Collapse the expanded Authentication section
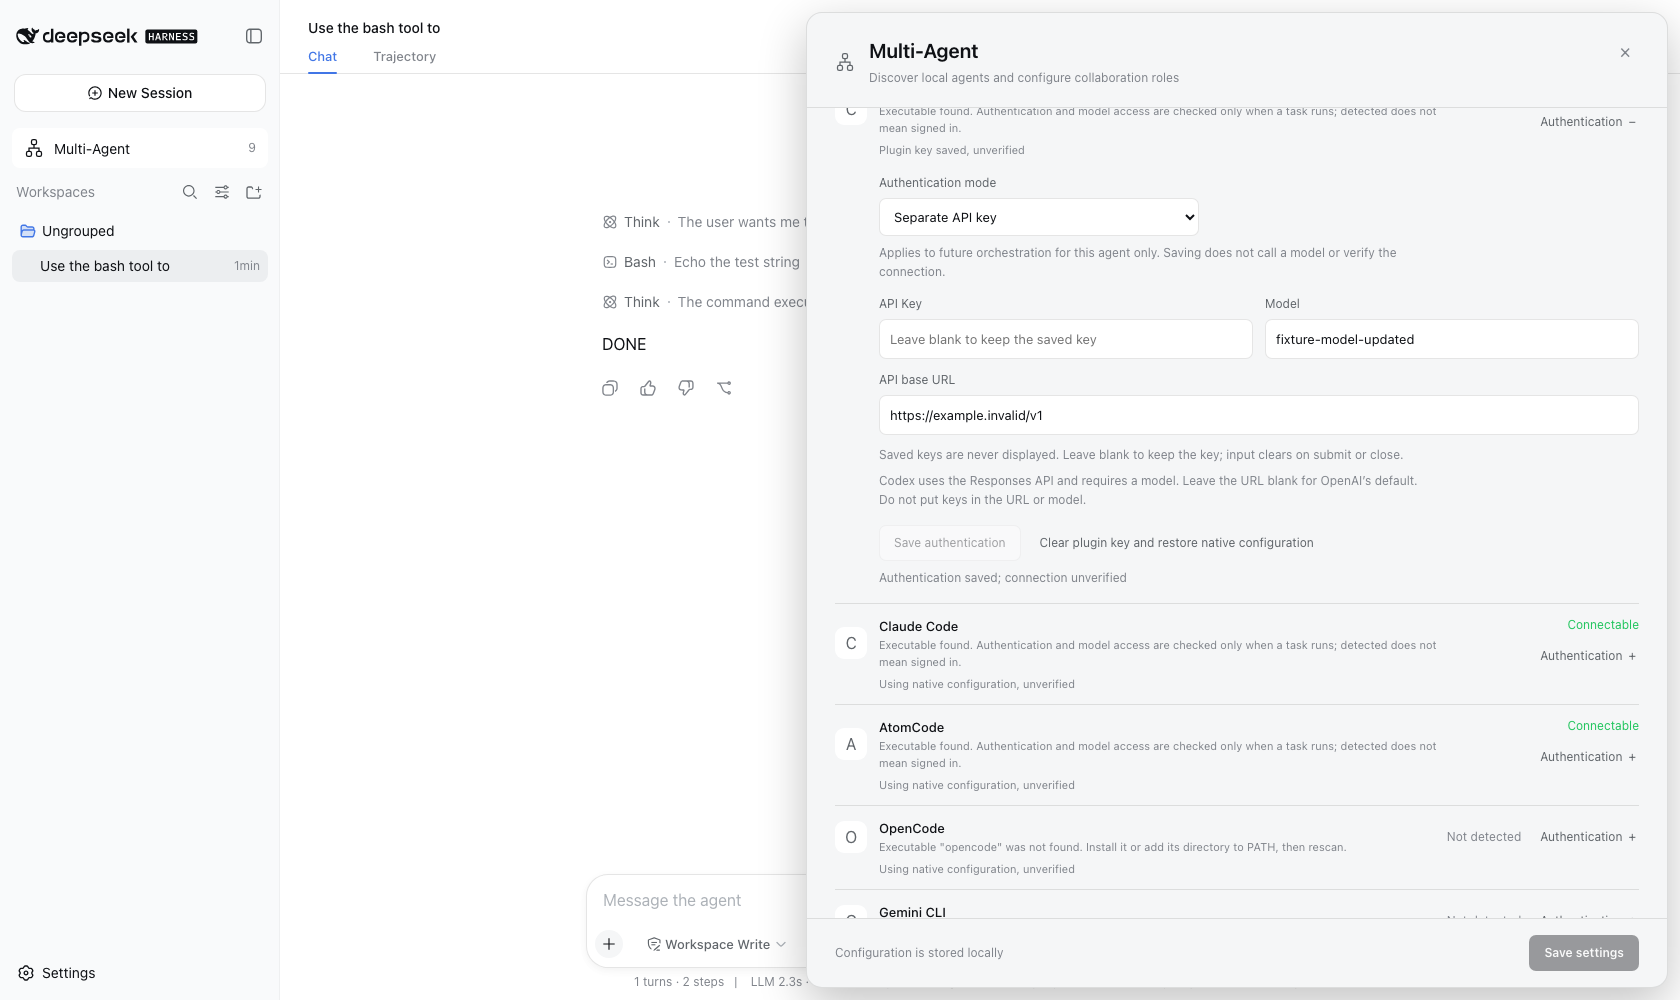Screen dimensions: 1680x1000 pyautogui.click(x=1588, y=122)
